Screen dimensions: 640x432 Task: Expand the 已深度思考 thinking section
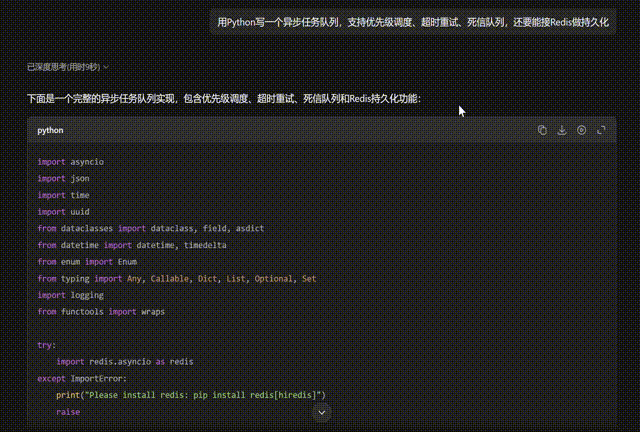[x=68, y=67]
